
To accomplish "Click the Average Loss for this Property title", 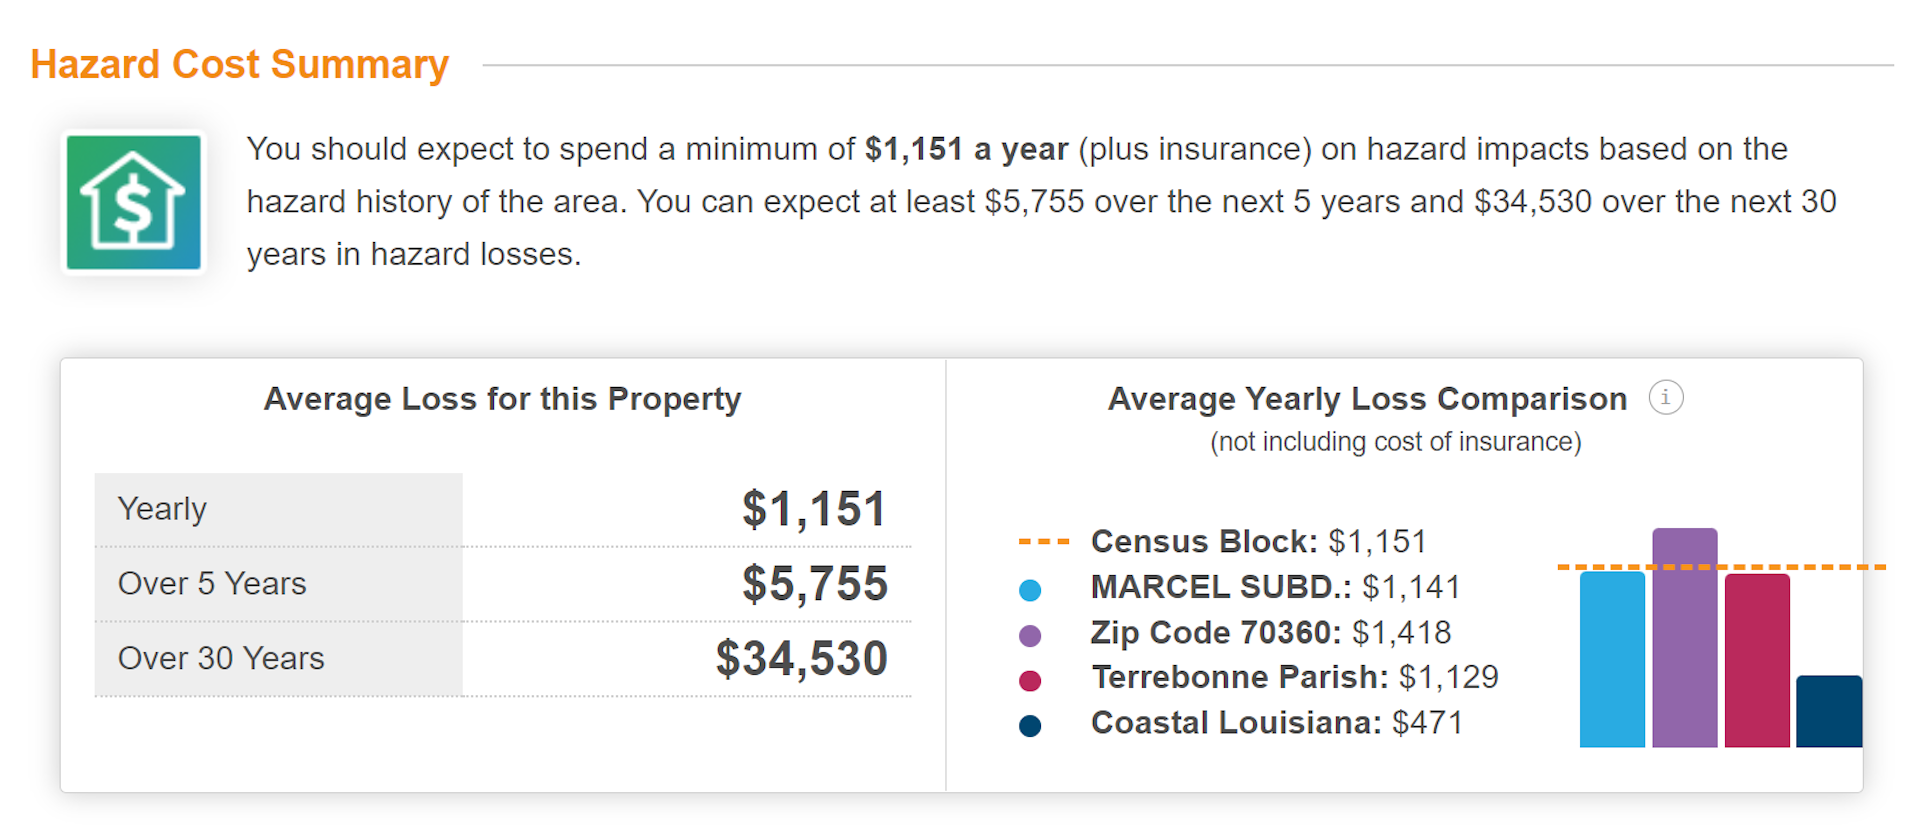I will tap(502, 399).
